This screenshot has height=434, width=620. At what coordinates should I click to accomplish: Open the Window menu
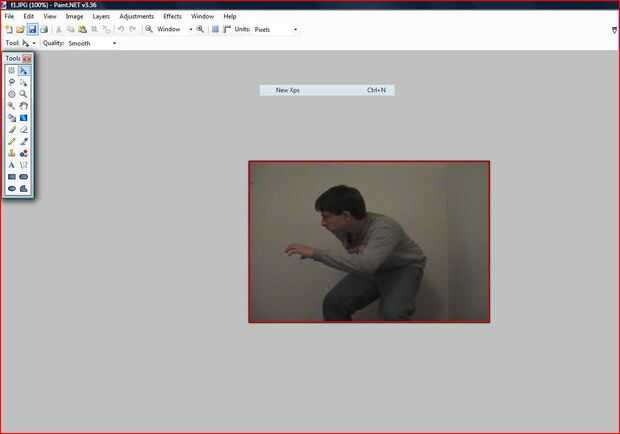pyautogui.click(x=202, y=16)
